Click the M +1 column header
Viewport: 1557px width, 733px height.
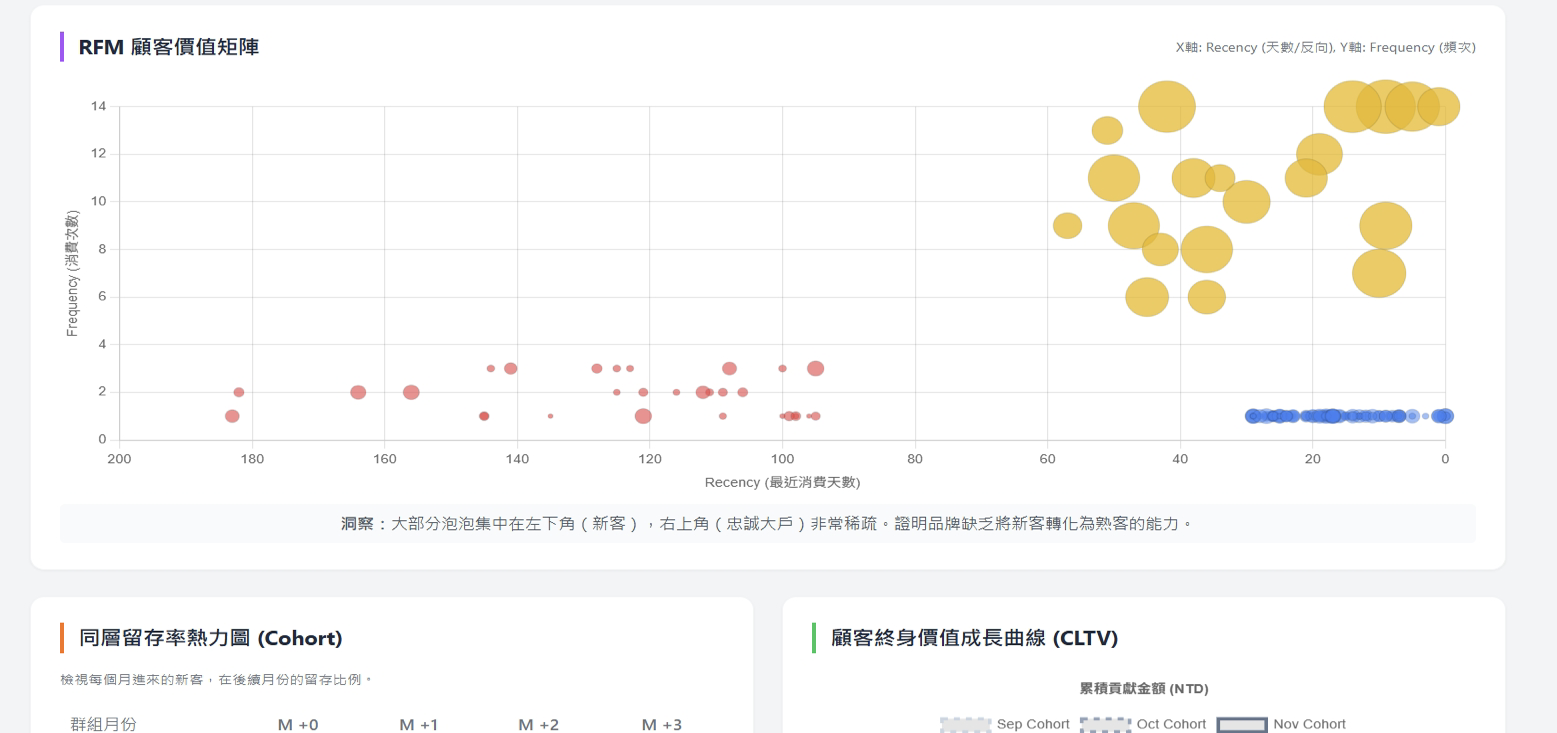pyautogui.click(x=419, y=724)
